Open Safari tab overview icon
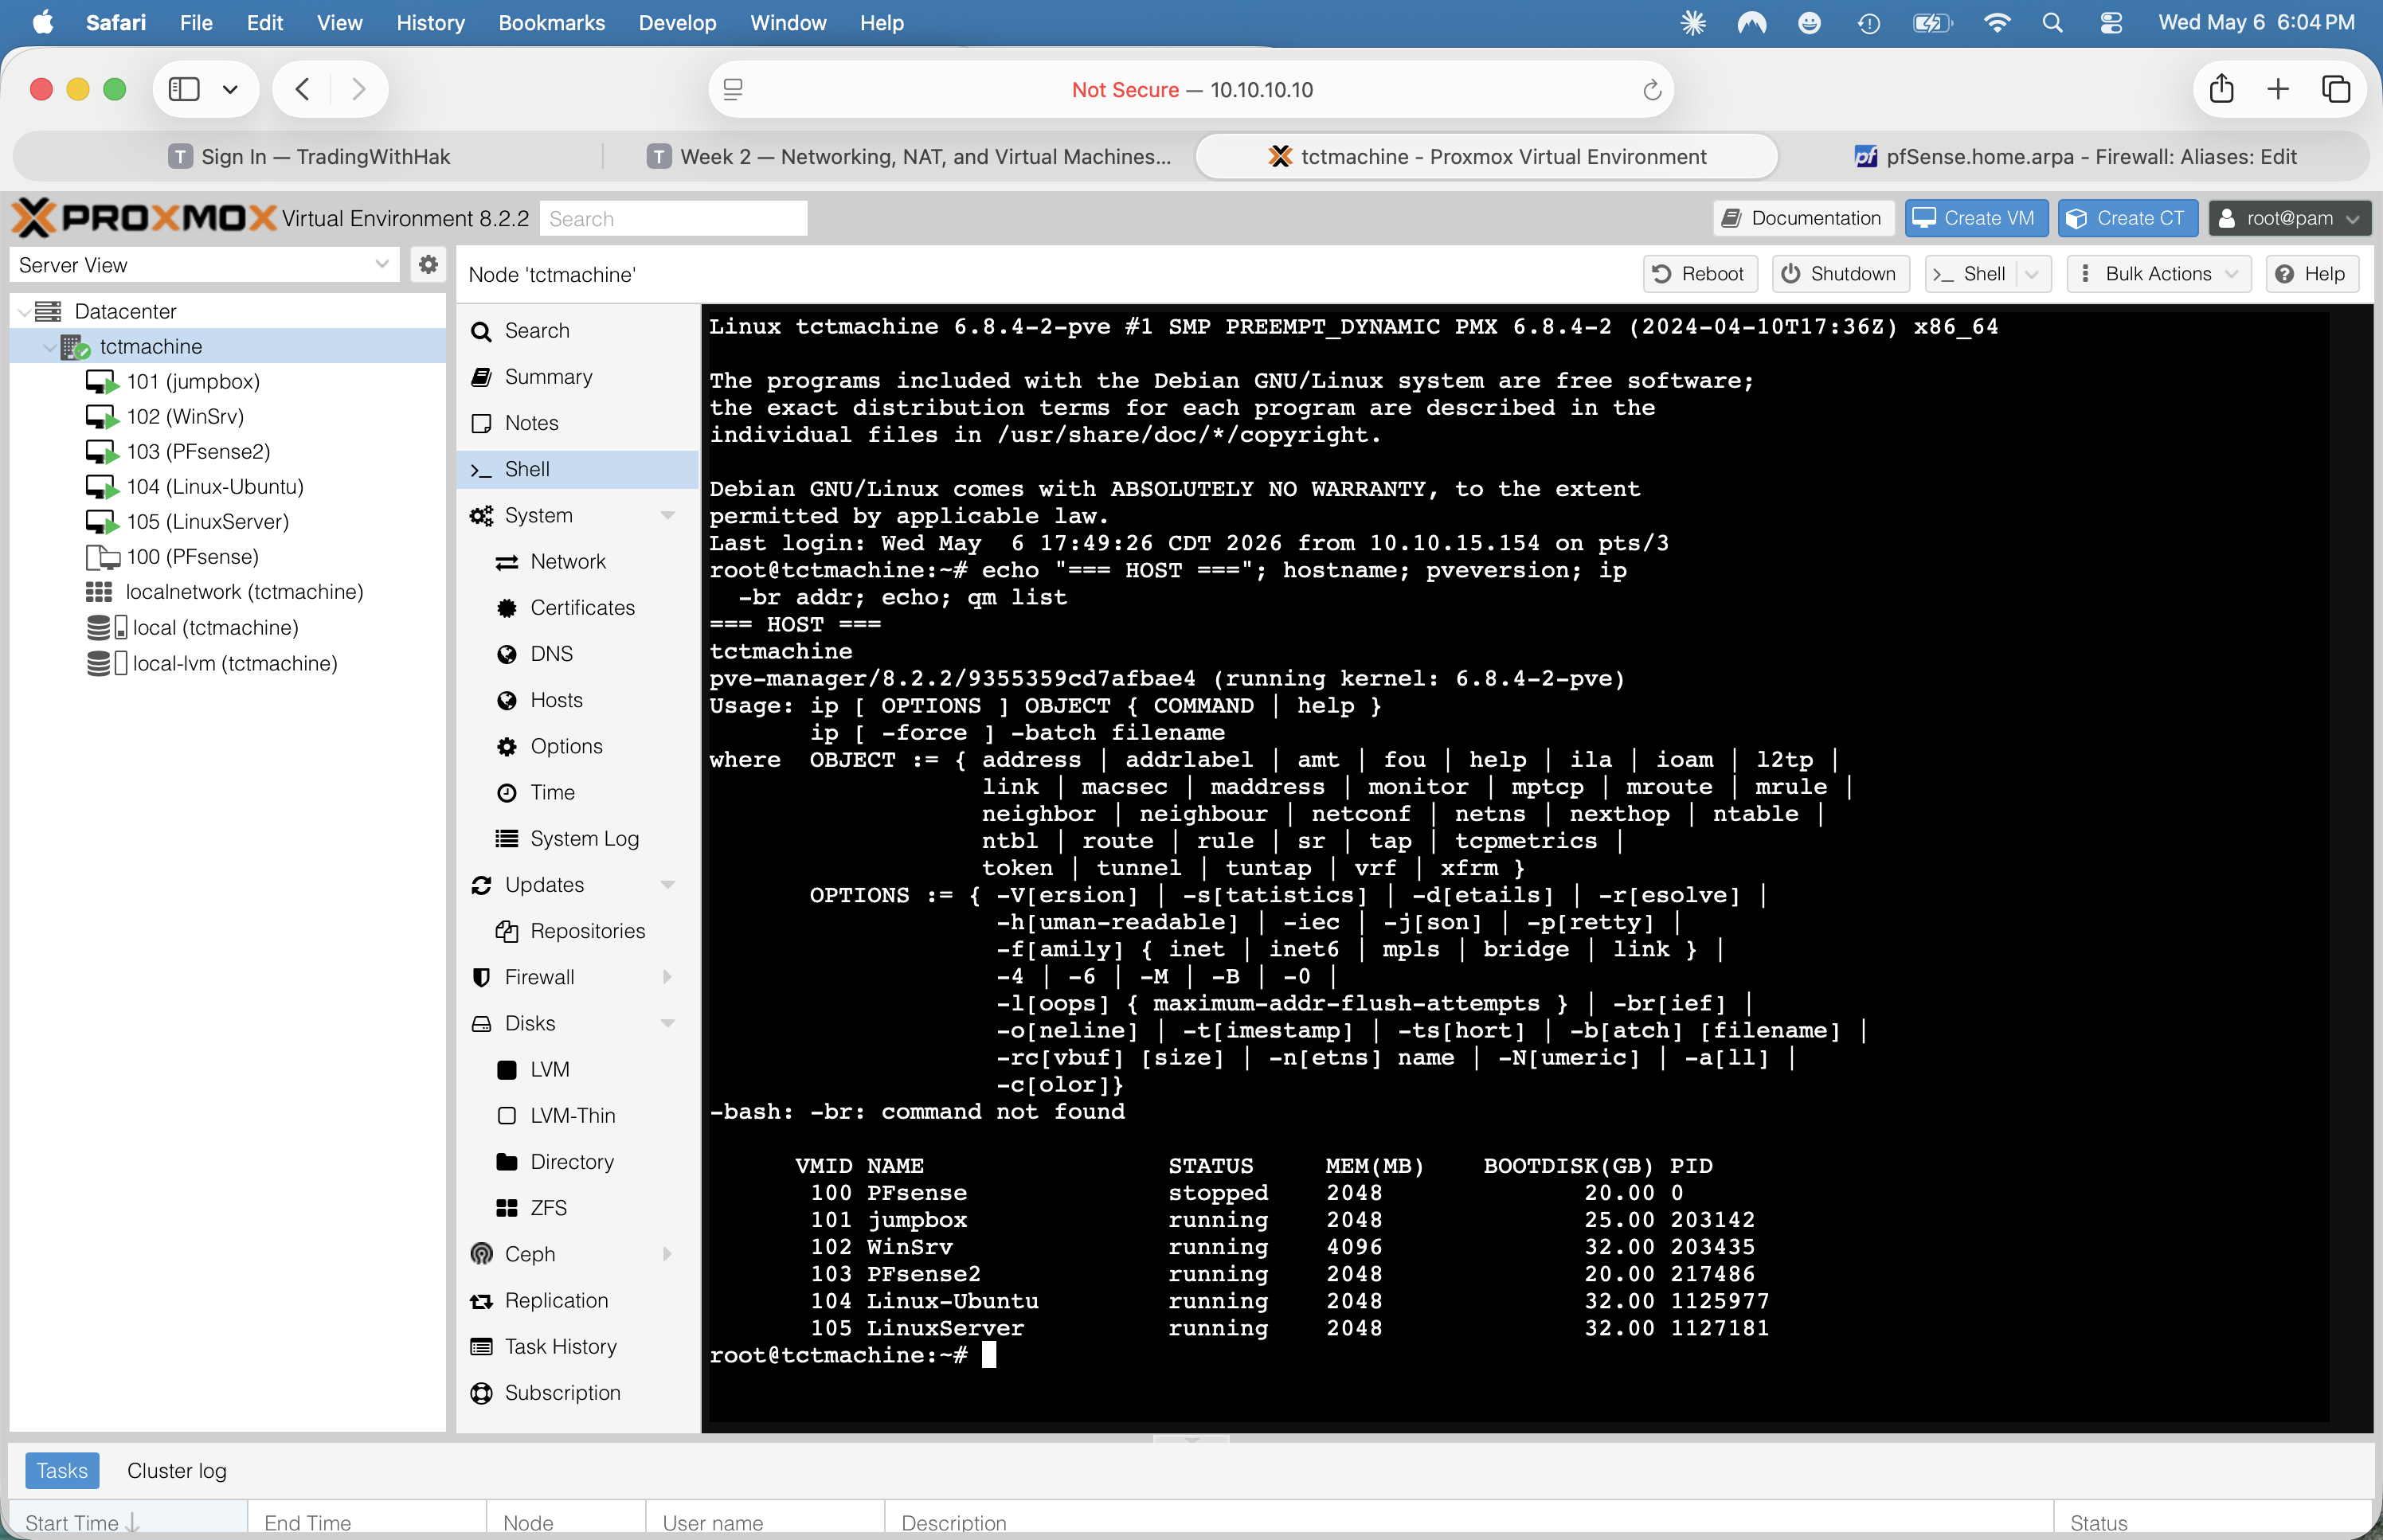Image resolution: width=2383 pixels, height=1540 pixels. point(2335,89)
